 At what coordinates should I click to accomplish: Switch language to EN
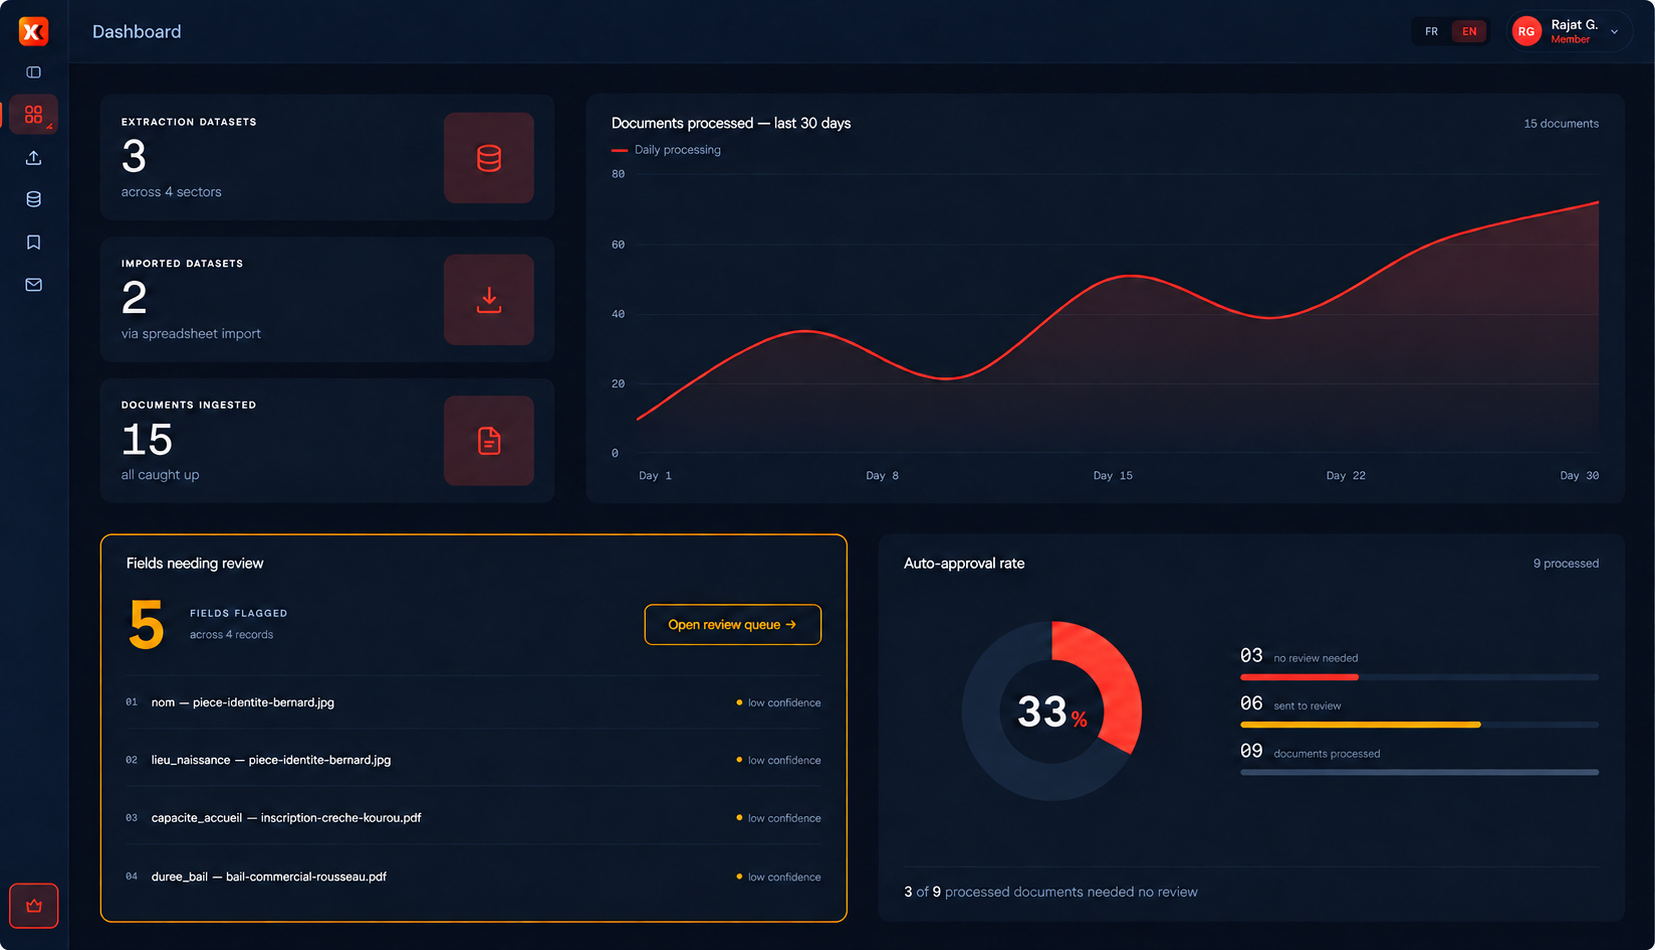(1469, 31)
